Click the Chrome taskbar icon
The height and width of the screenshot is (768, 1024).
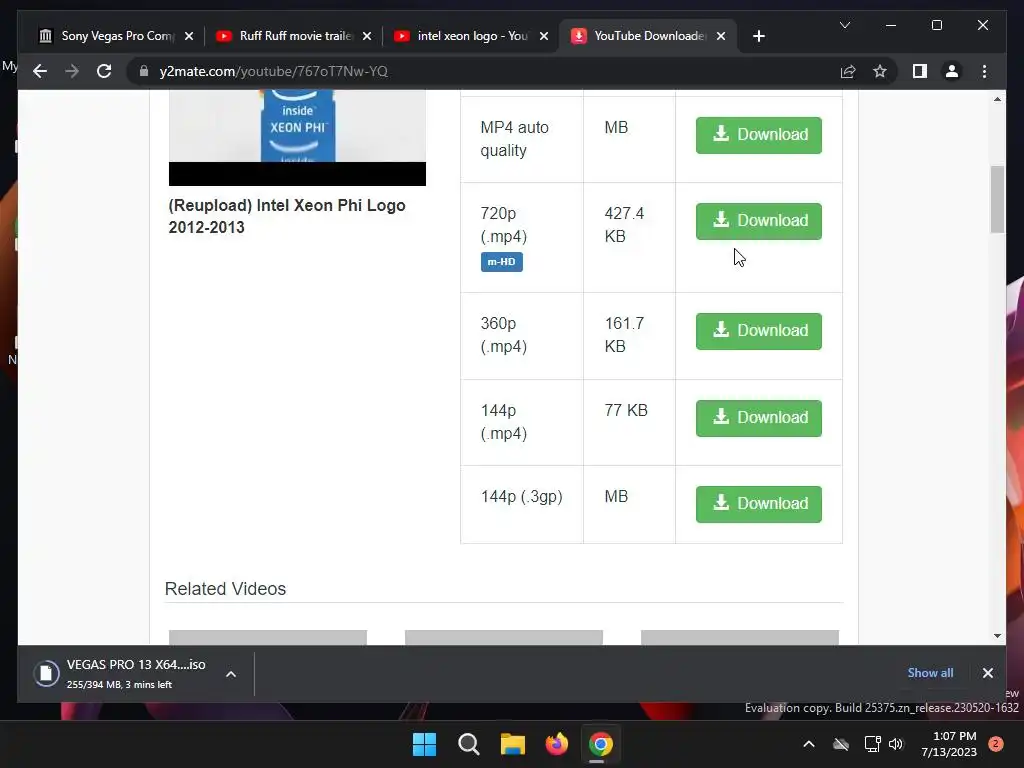pos(601,744)
